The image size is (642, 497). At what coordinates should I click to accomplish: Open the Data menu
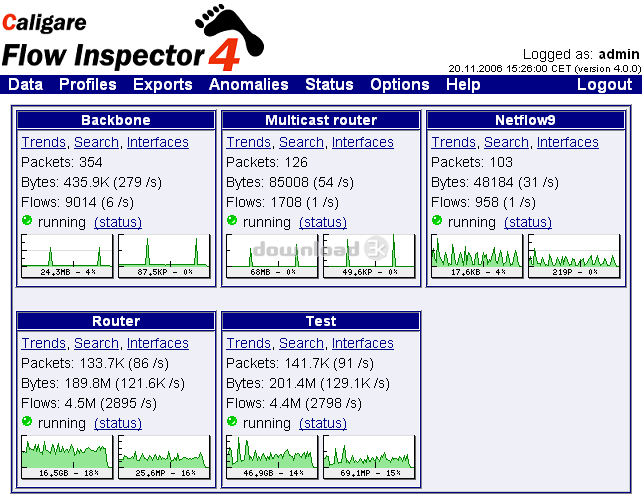click(25, 84)
